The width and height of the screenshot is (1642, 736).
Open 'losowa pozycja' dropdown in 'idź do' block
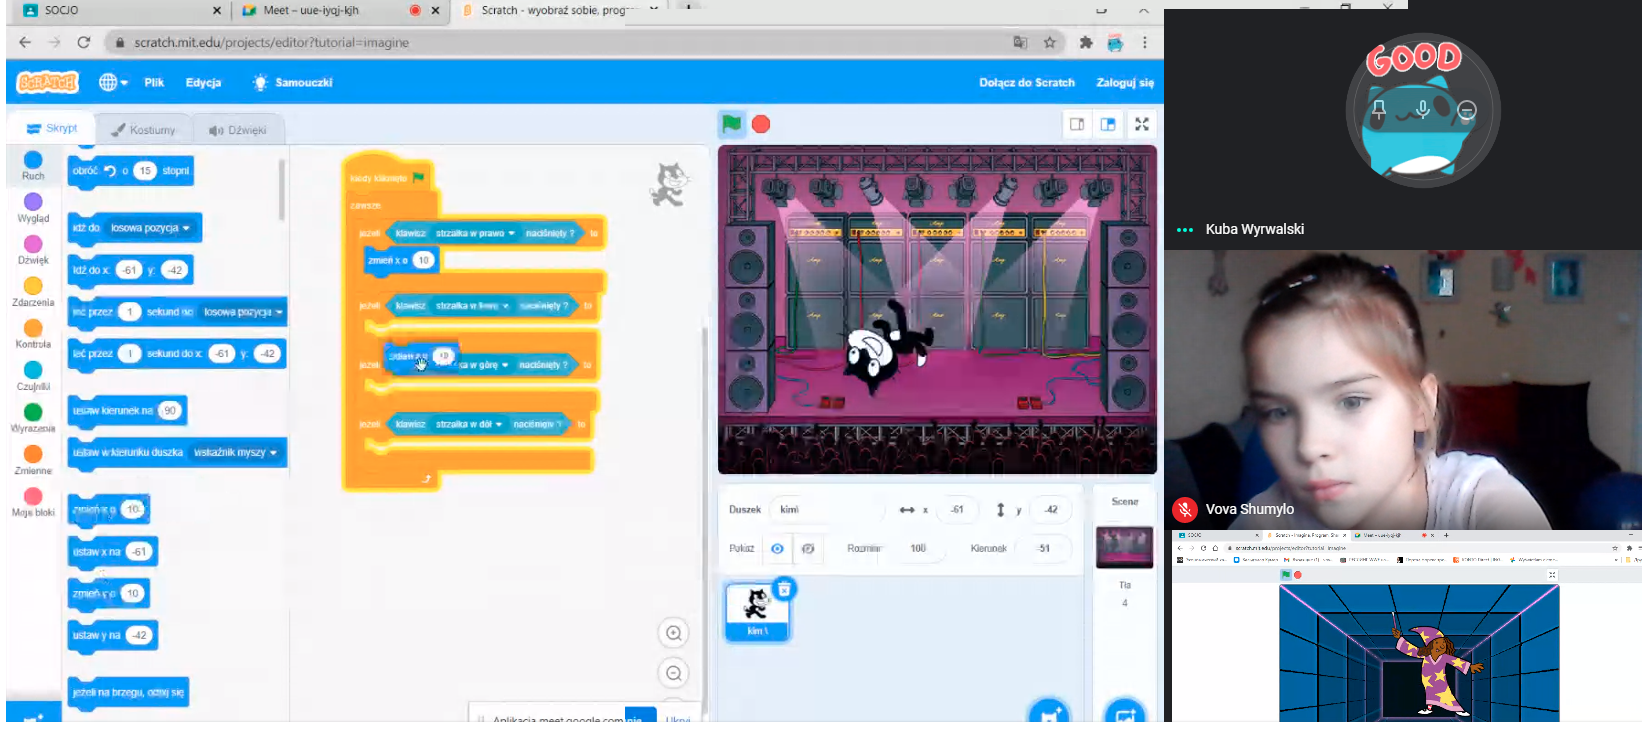point(153,228)
